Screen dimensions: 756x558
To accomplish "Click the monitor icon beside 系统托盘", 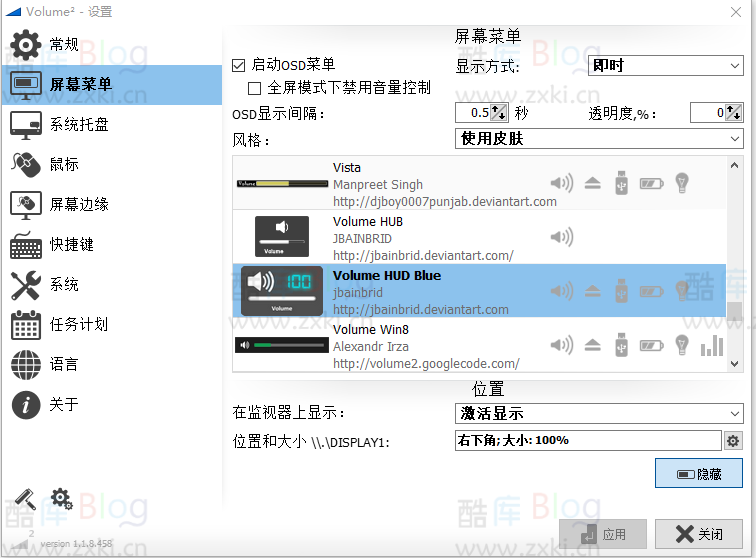I will click(26, 125).
